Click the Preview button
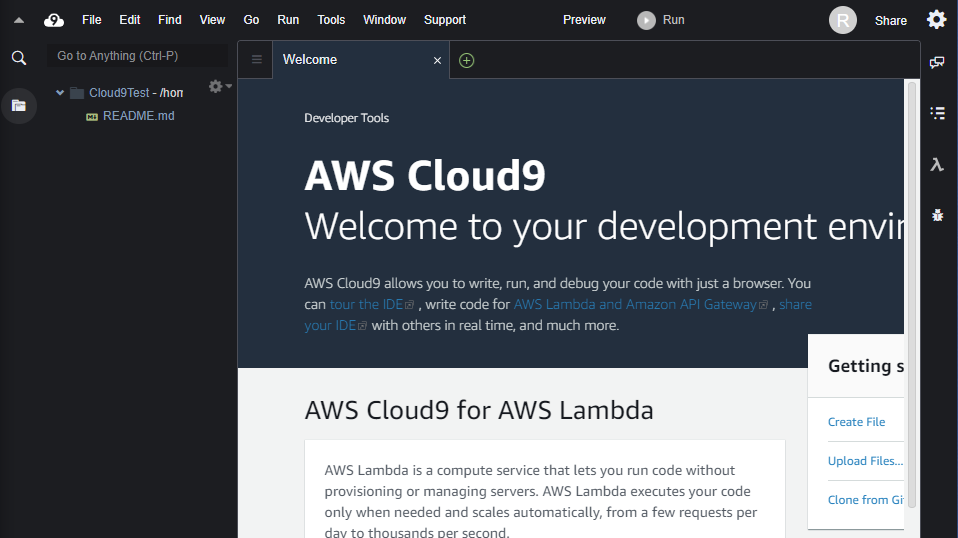The image size is (958, 538). point(584,20)
